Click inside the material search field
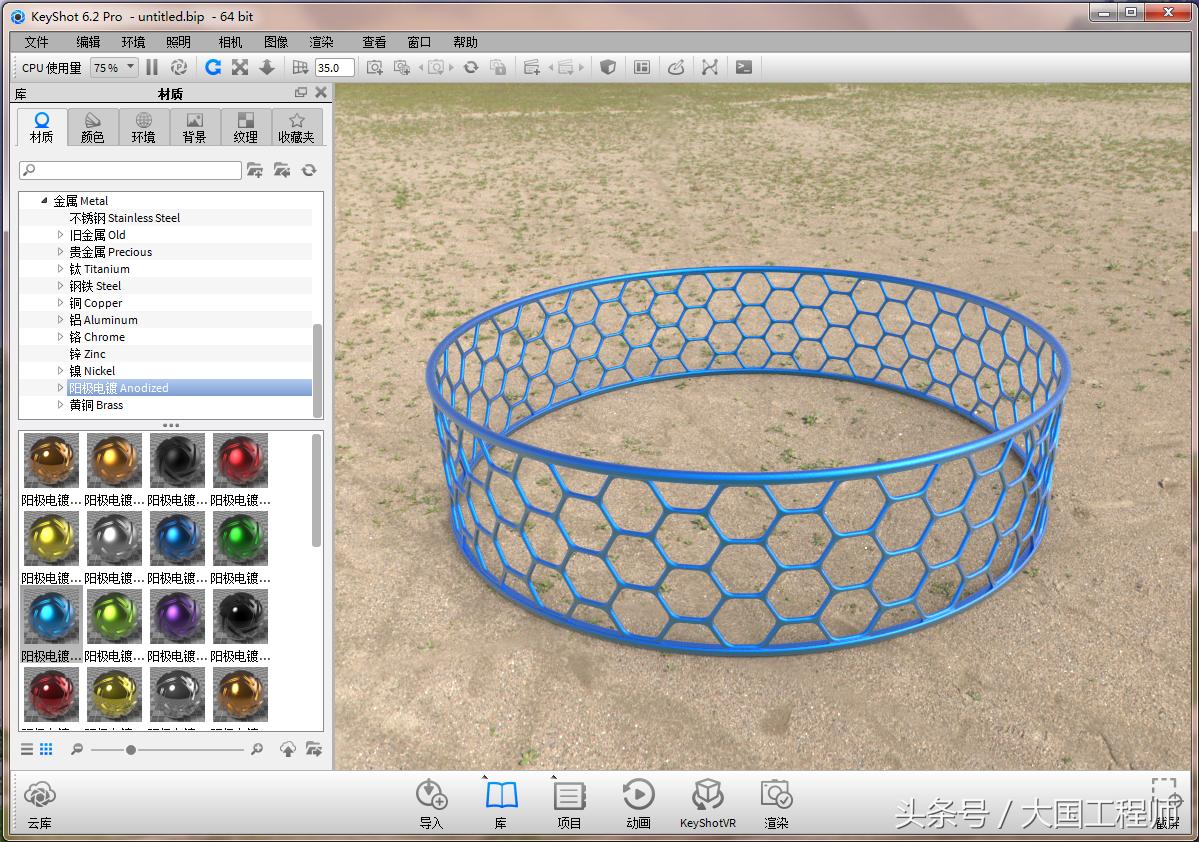Viewport: 1199px width, 842px height. coord(130,171)
